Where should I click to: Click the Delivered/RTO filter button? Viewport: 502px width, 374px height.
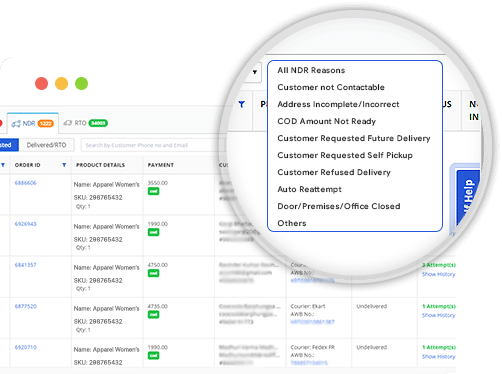coord(46,145)
